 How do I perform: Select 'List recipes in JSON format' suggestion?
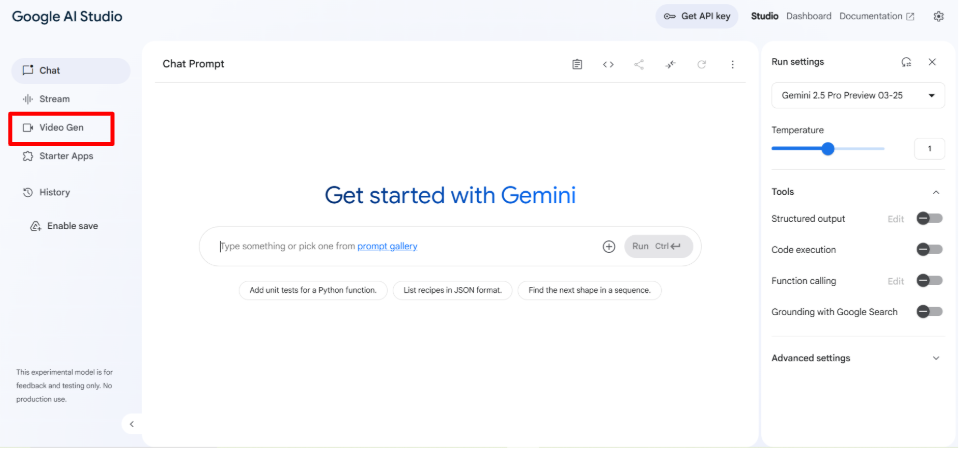pyautogui.click(x=452, y=290)
